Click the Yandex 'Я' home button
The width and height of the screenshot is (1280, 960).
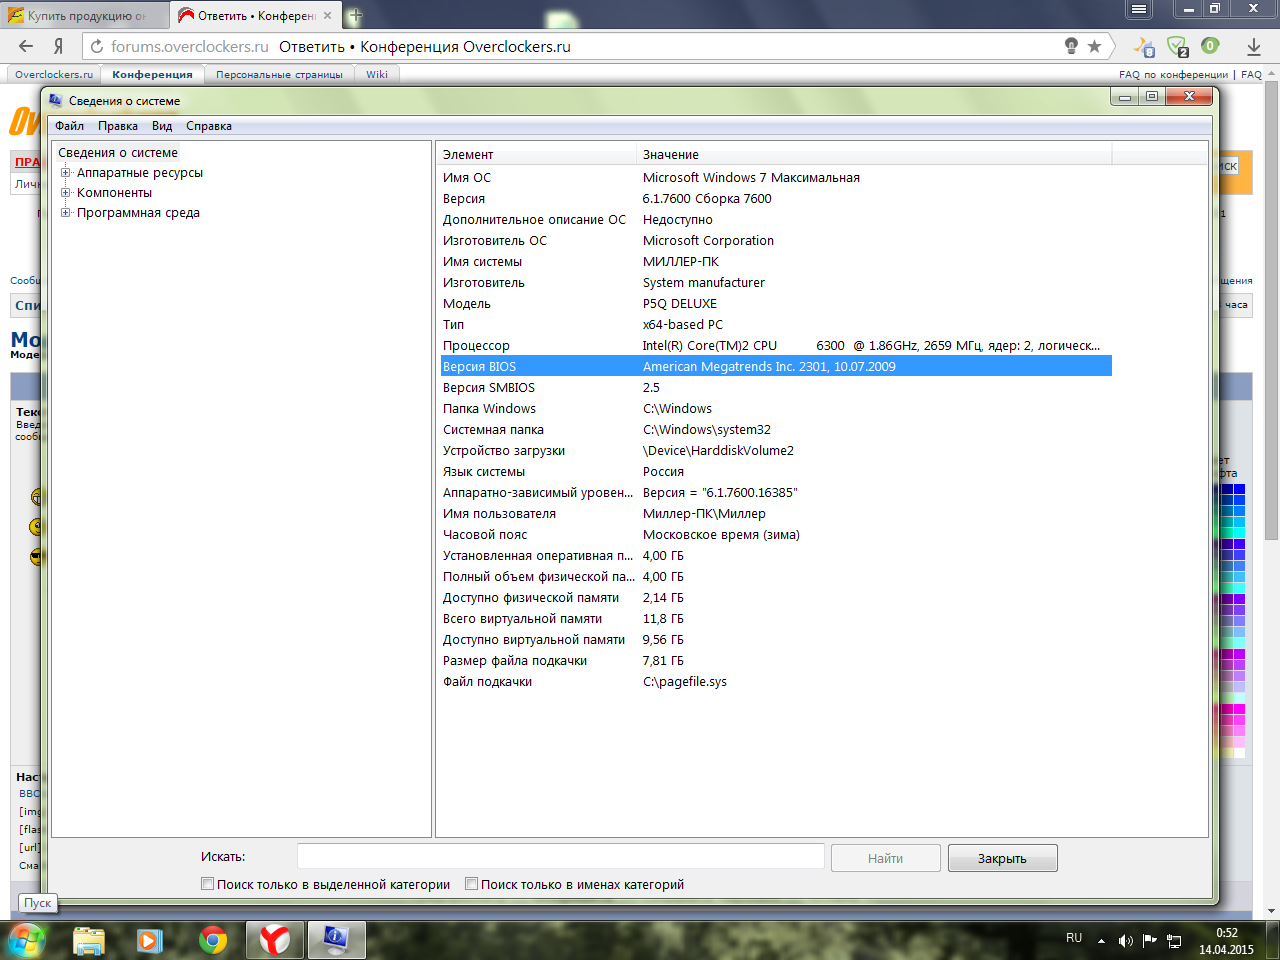(59, 46)
